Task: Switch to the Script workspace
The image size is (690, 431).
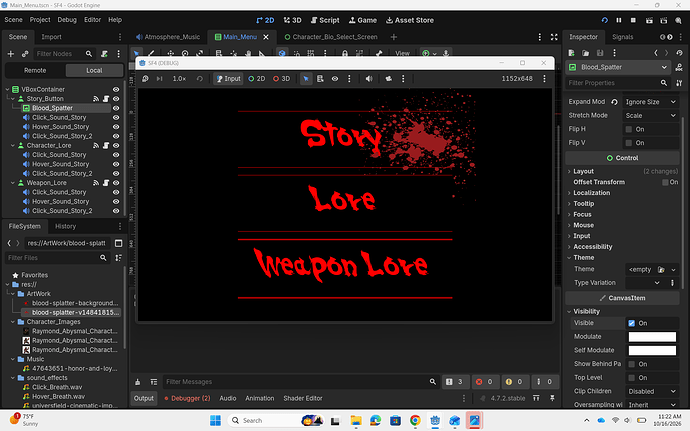Action: 325,20
